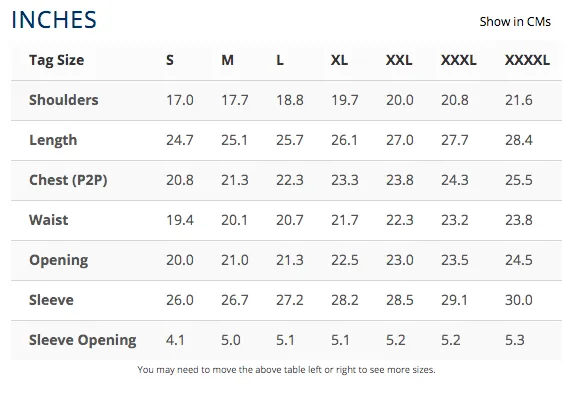Click the Show in CMs link
This screenshot has height=393, width=570.
pos(515,22)
